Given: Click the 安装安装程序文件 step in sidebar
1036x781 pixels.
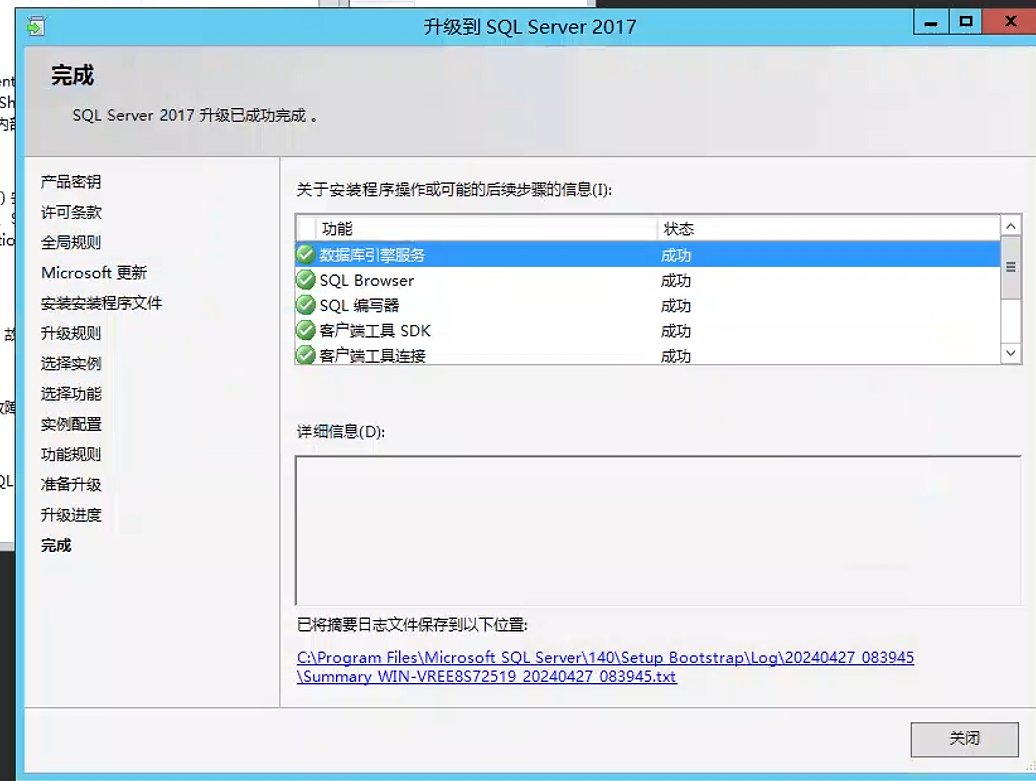Looking at the screenshot, I should [x=101, y=303].
